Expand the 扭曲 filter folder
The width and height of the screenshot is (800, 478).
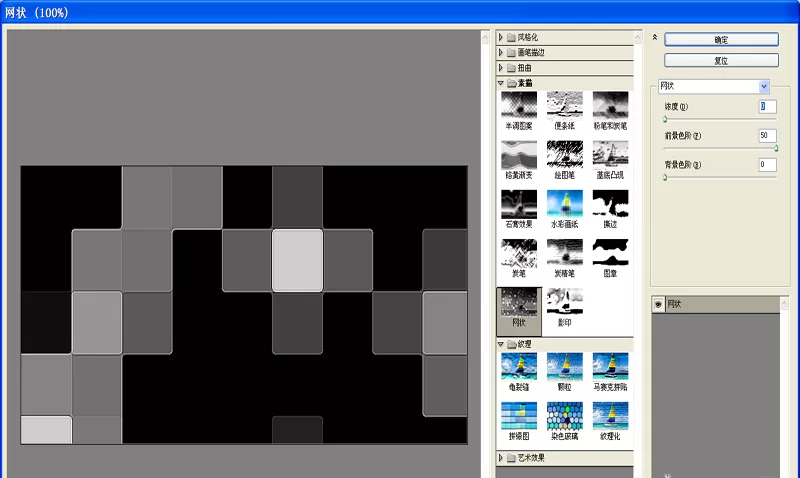[x=501, y=68]
